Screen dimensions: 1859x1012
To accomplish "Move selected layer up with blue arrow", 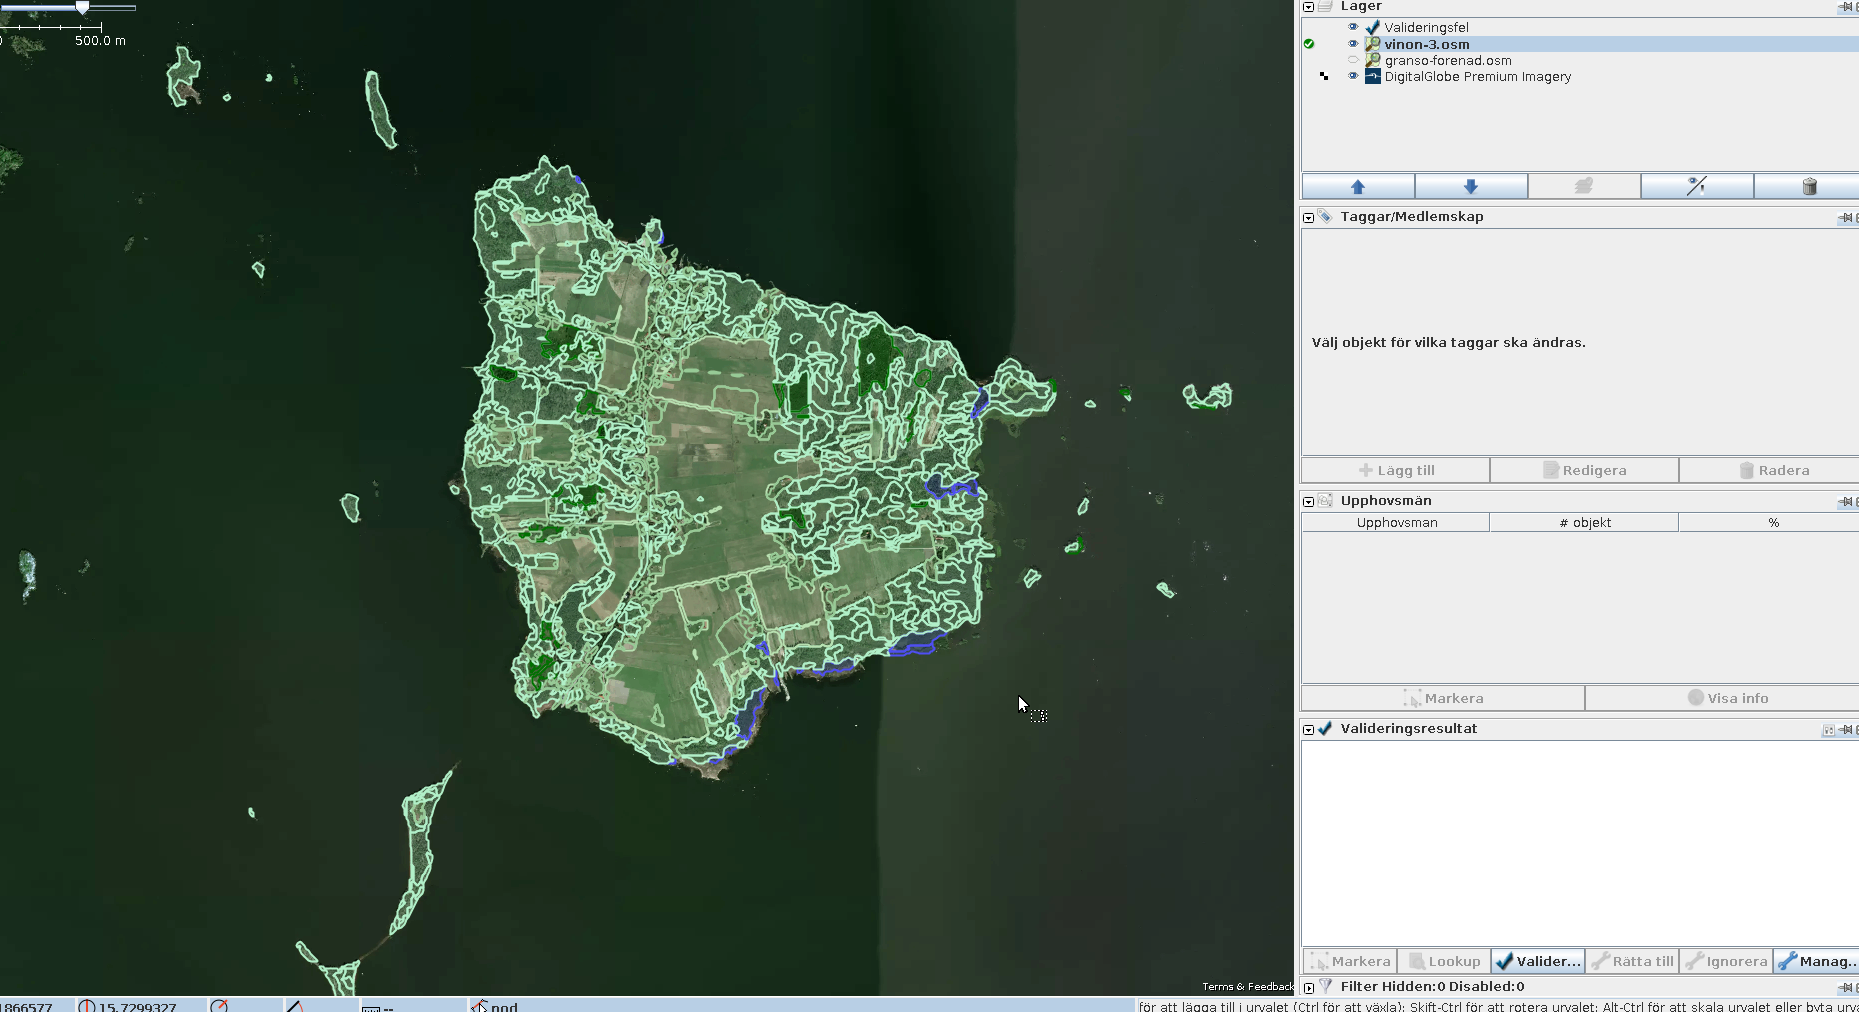I will [1357, 187].
